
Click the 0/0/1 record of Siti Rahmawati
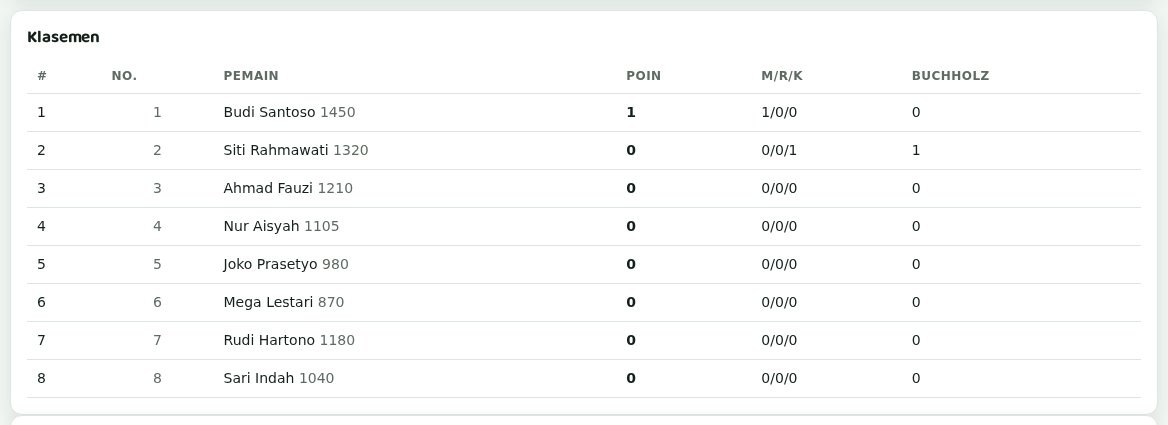pos(779,150)
